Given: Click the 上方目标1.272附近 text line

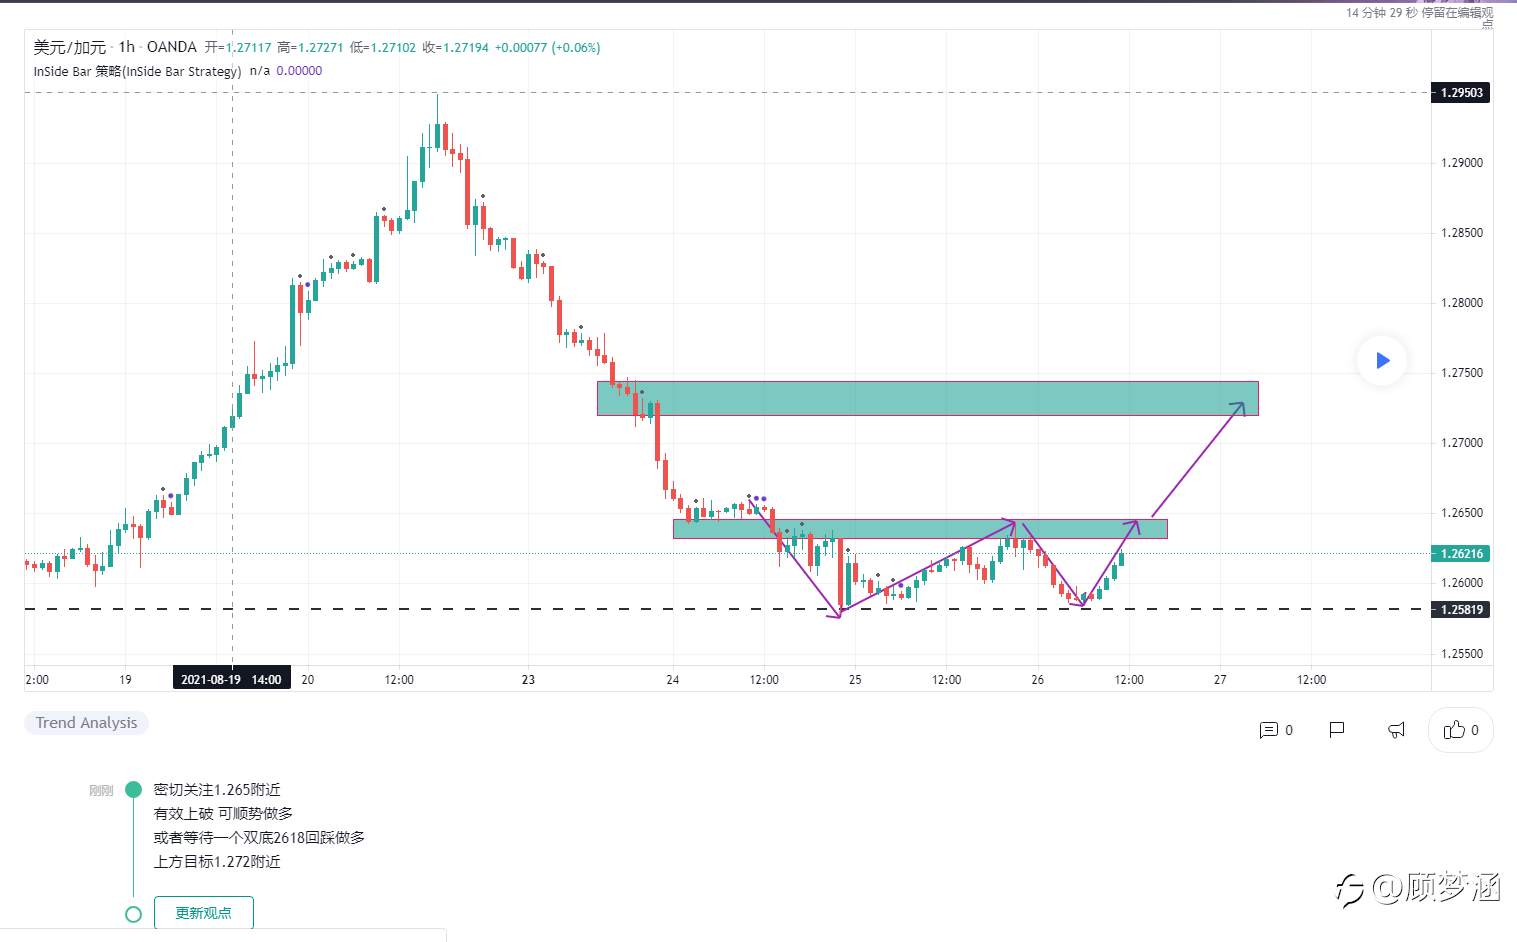Looking at the screenshot, I should pos(217,862).
